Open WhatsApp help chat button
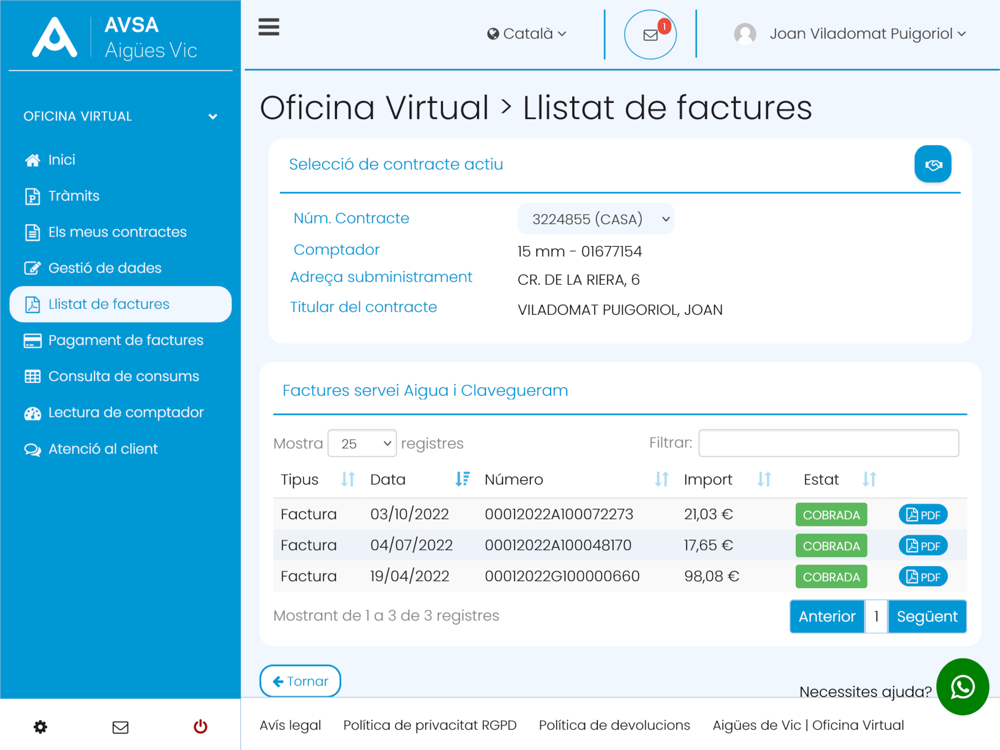This screenshot has height=750, width=1000. (962, 687)
